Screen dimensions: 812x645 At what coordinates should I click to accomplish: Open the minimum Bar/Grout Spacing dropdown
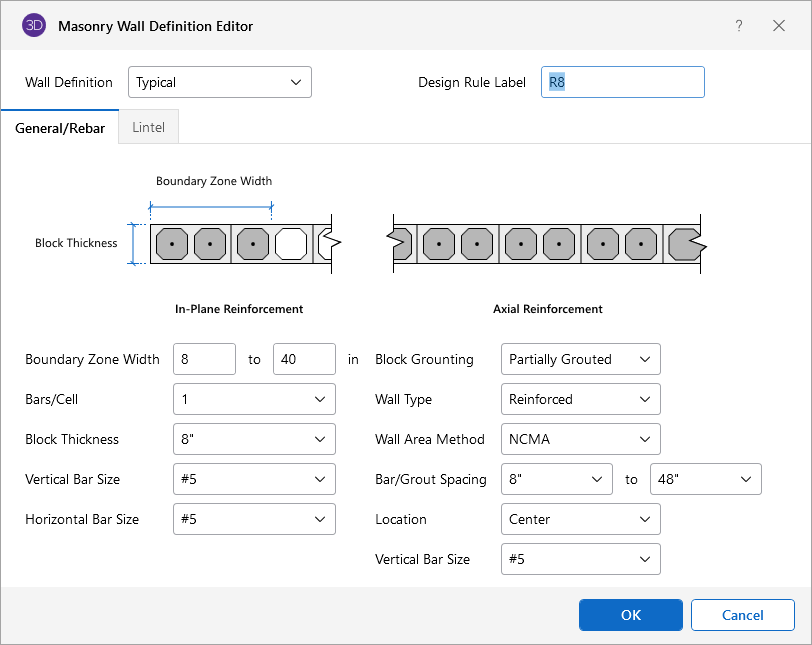(x=556, y=479)
